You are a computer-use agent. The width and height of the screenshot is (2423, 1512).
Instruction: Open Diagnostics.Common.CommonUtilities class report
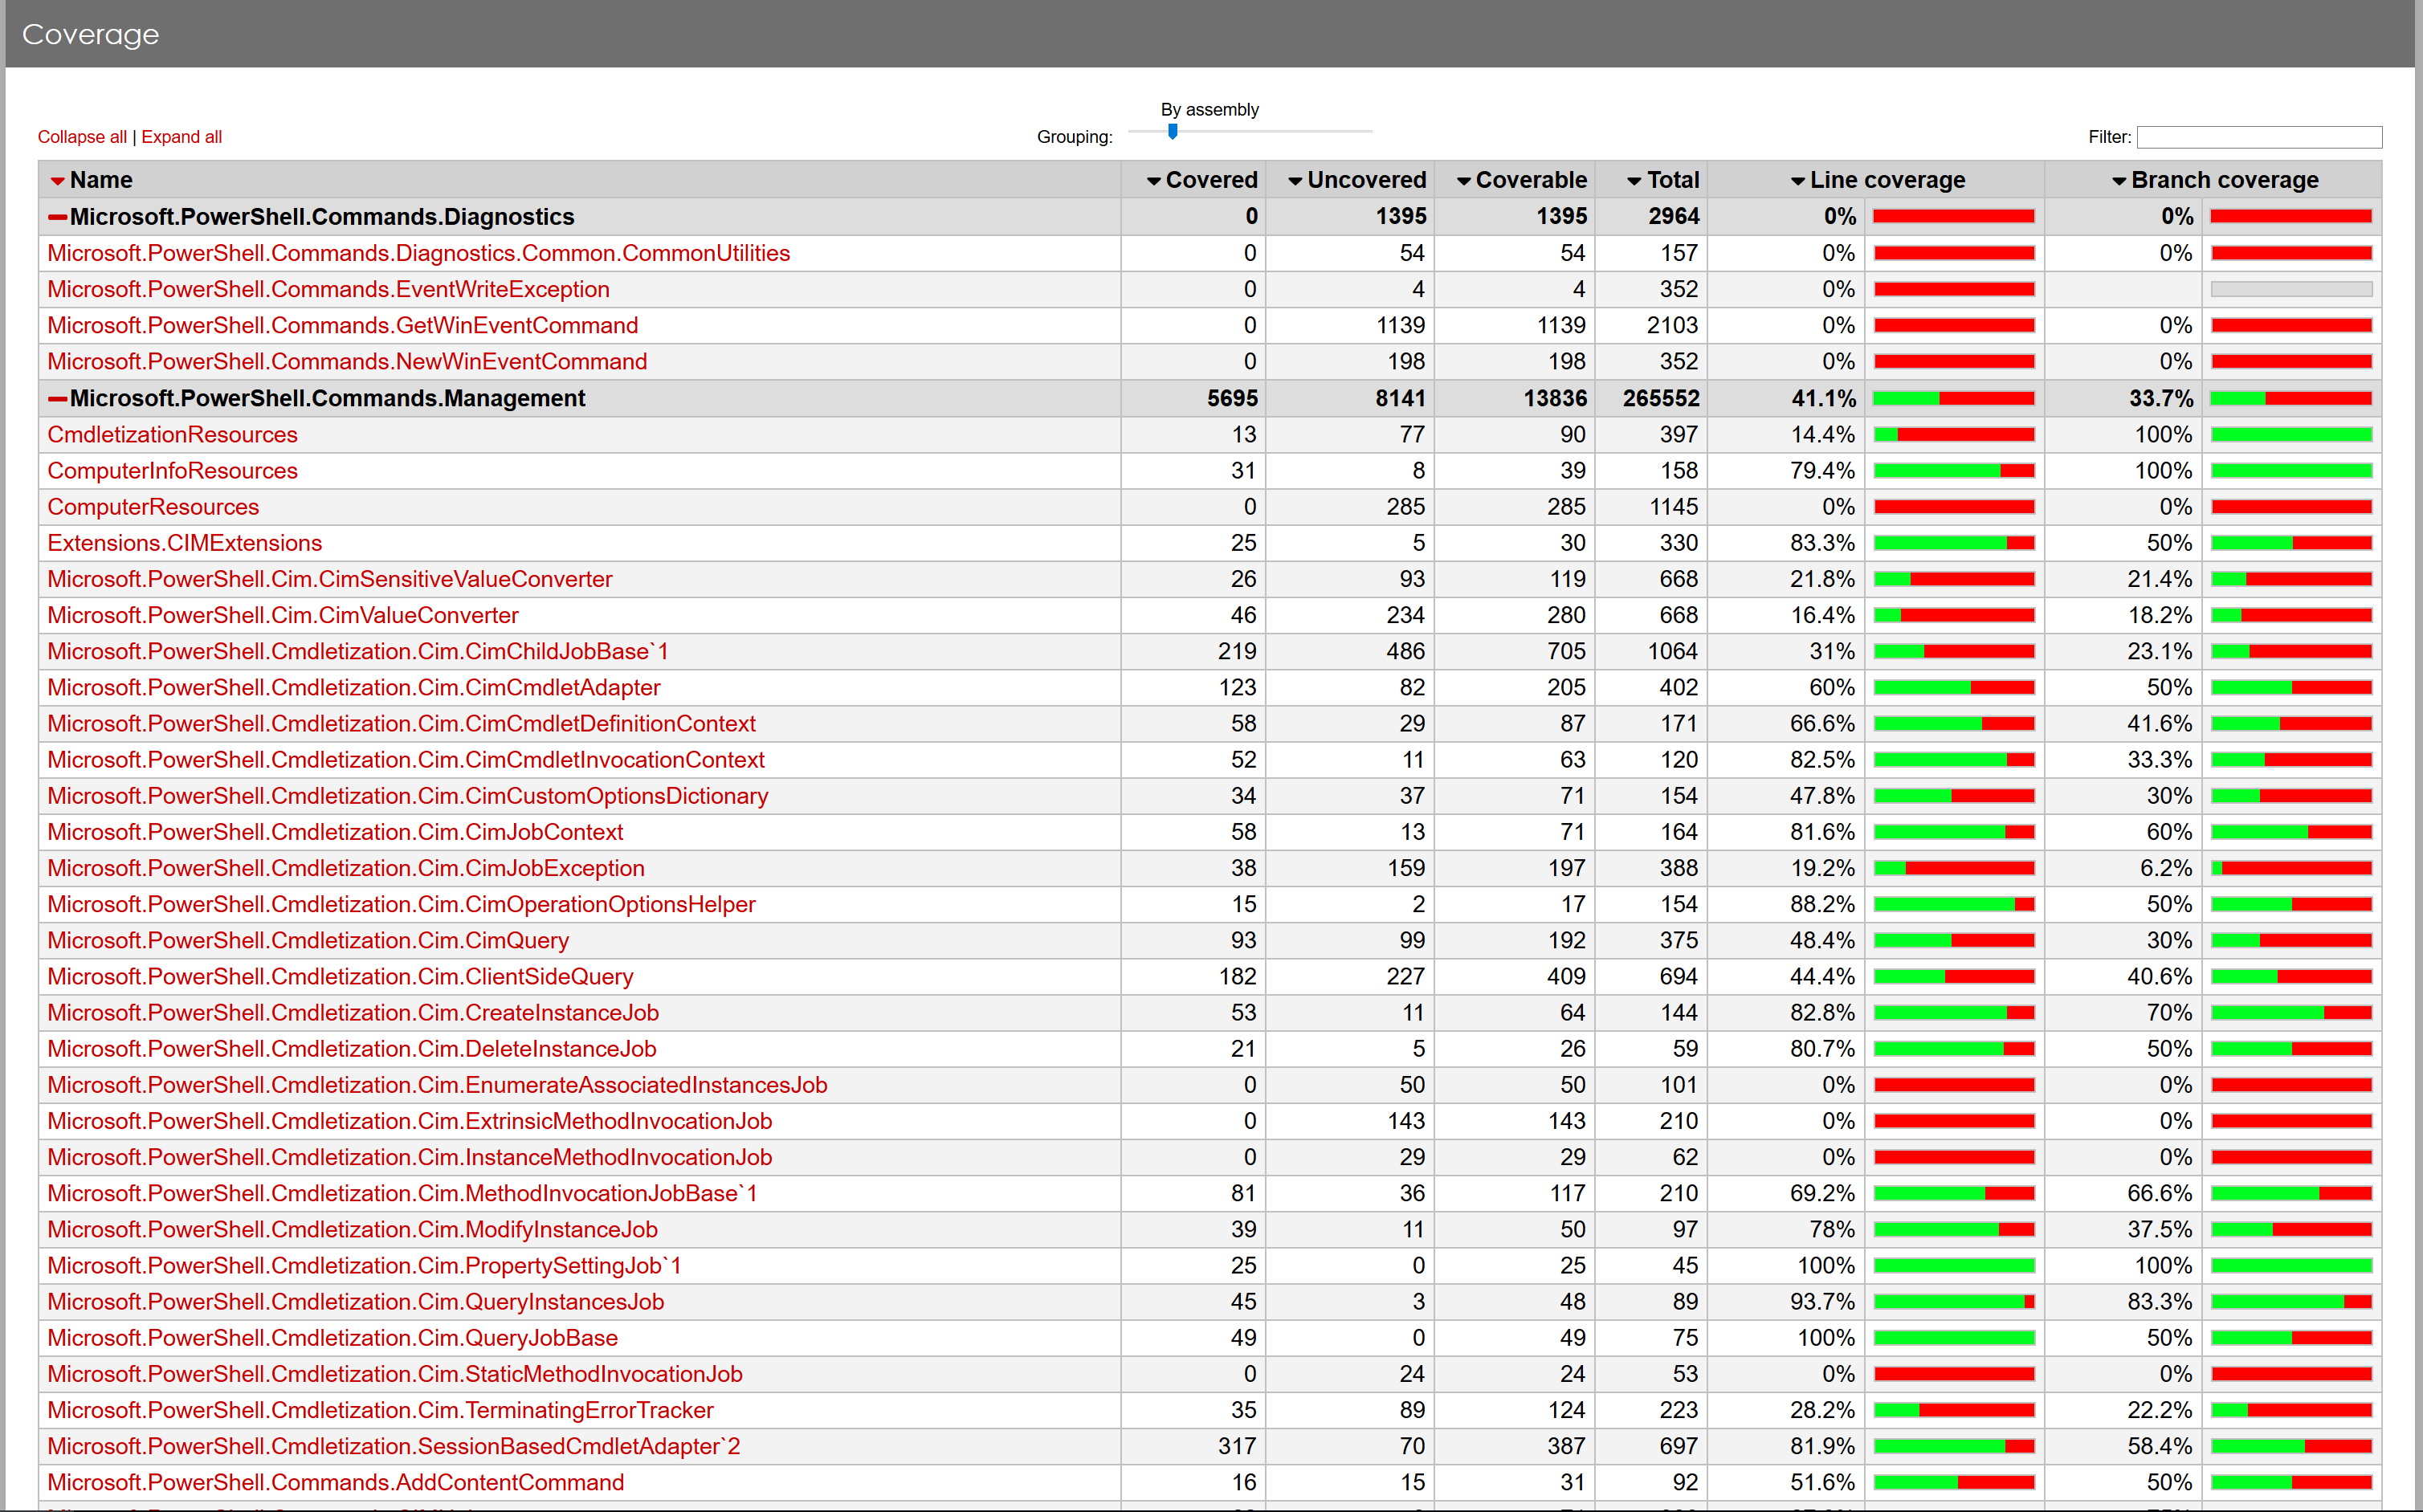click(418, 253)
